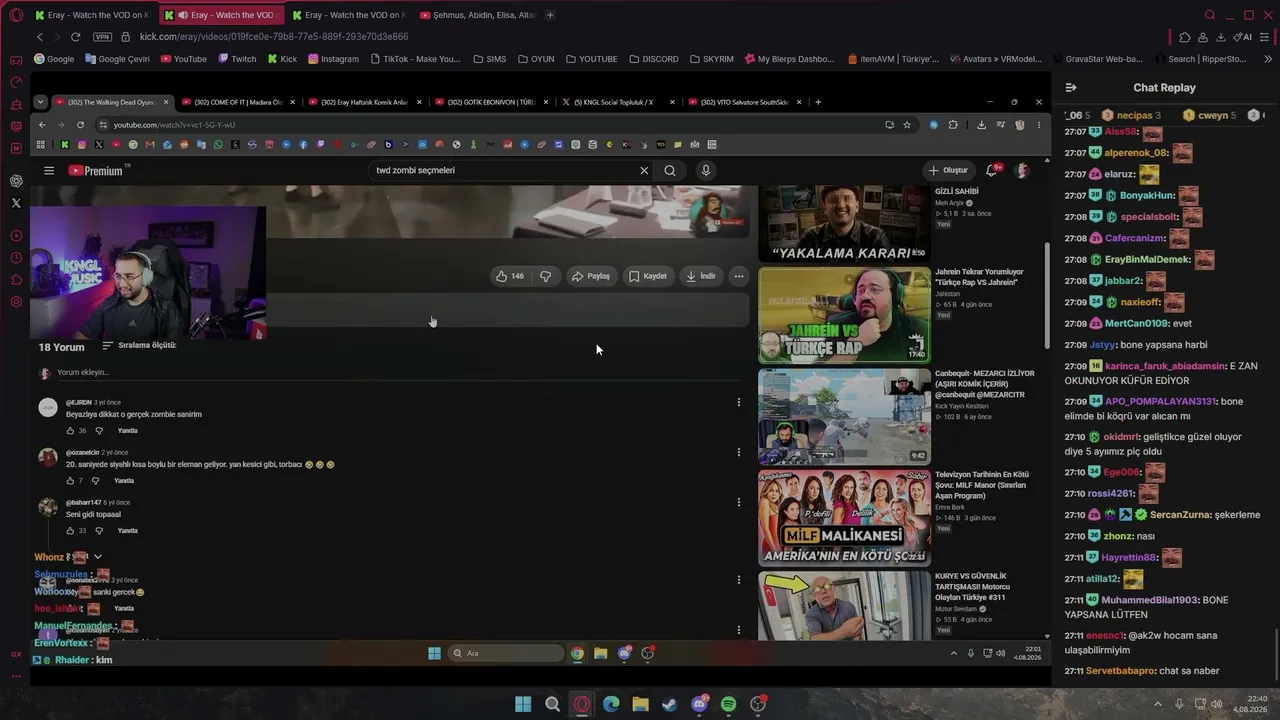
Task: Open the Twitch bookmark
Action: 237,59
